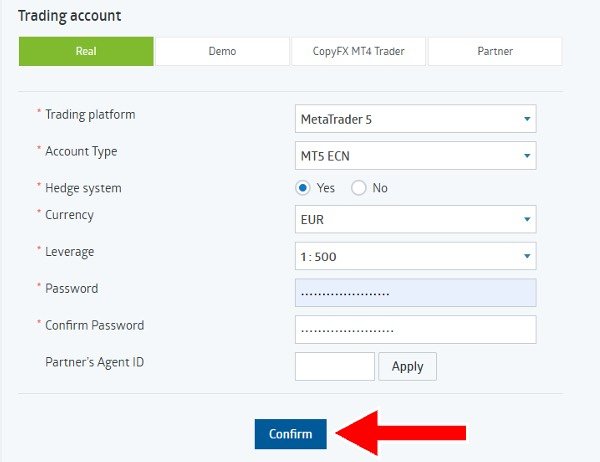
Task: Go to the Partner tab
Action: (x=495, y=51)
